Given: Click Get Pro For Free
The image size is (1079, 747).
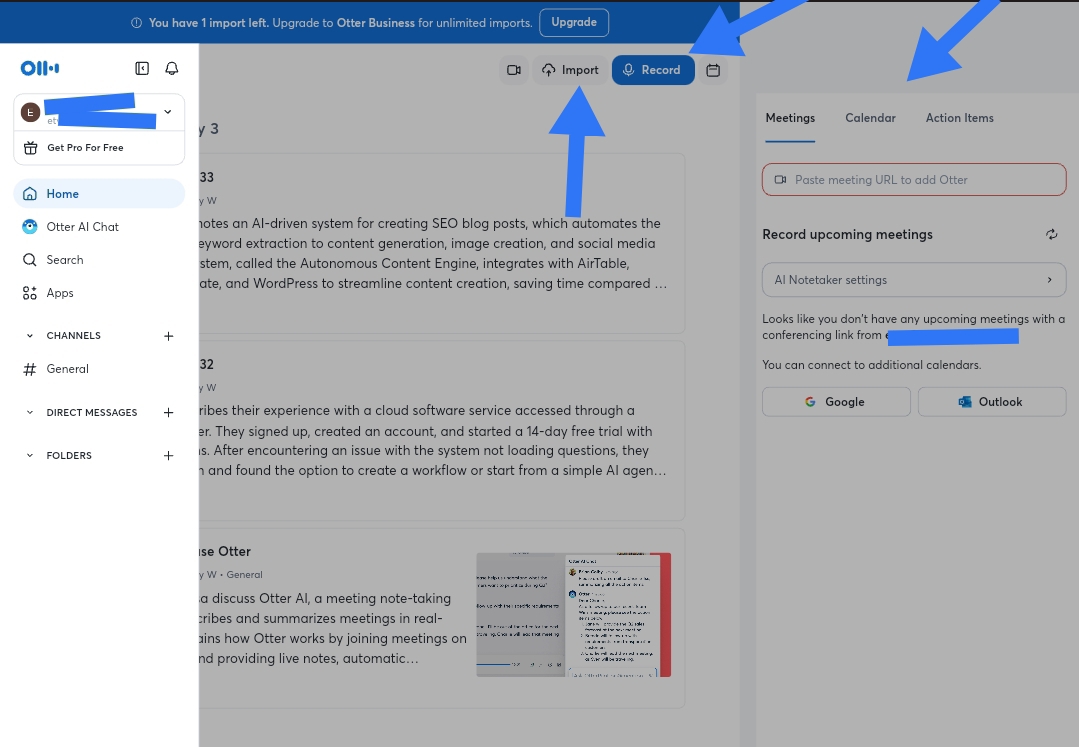Looking at the screenshot, I should coord(99,148).
